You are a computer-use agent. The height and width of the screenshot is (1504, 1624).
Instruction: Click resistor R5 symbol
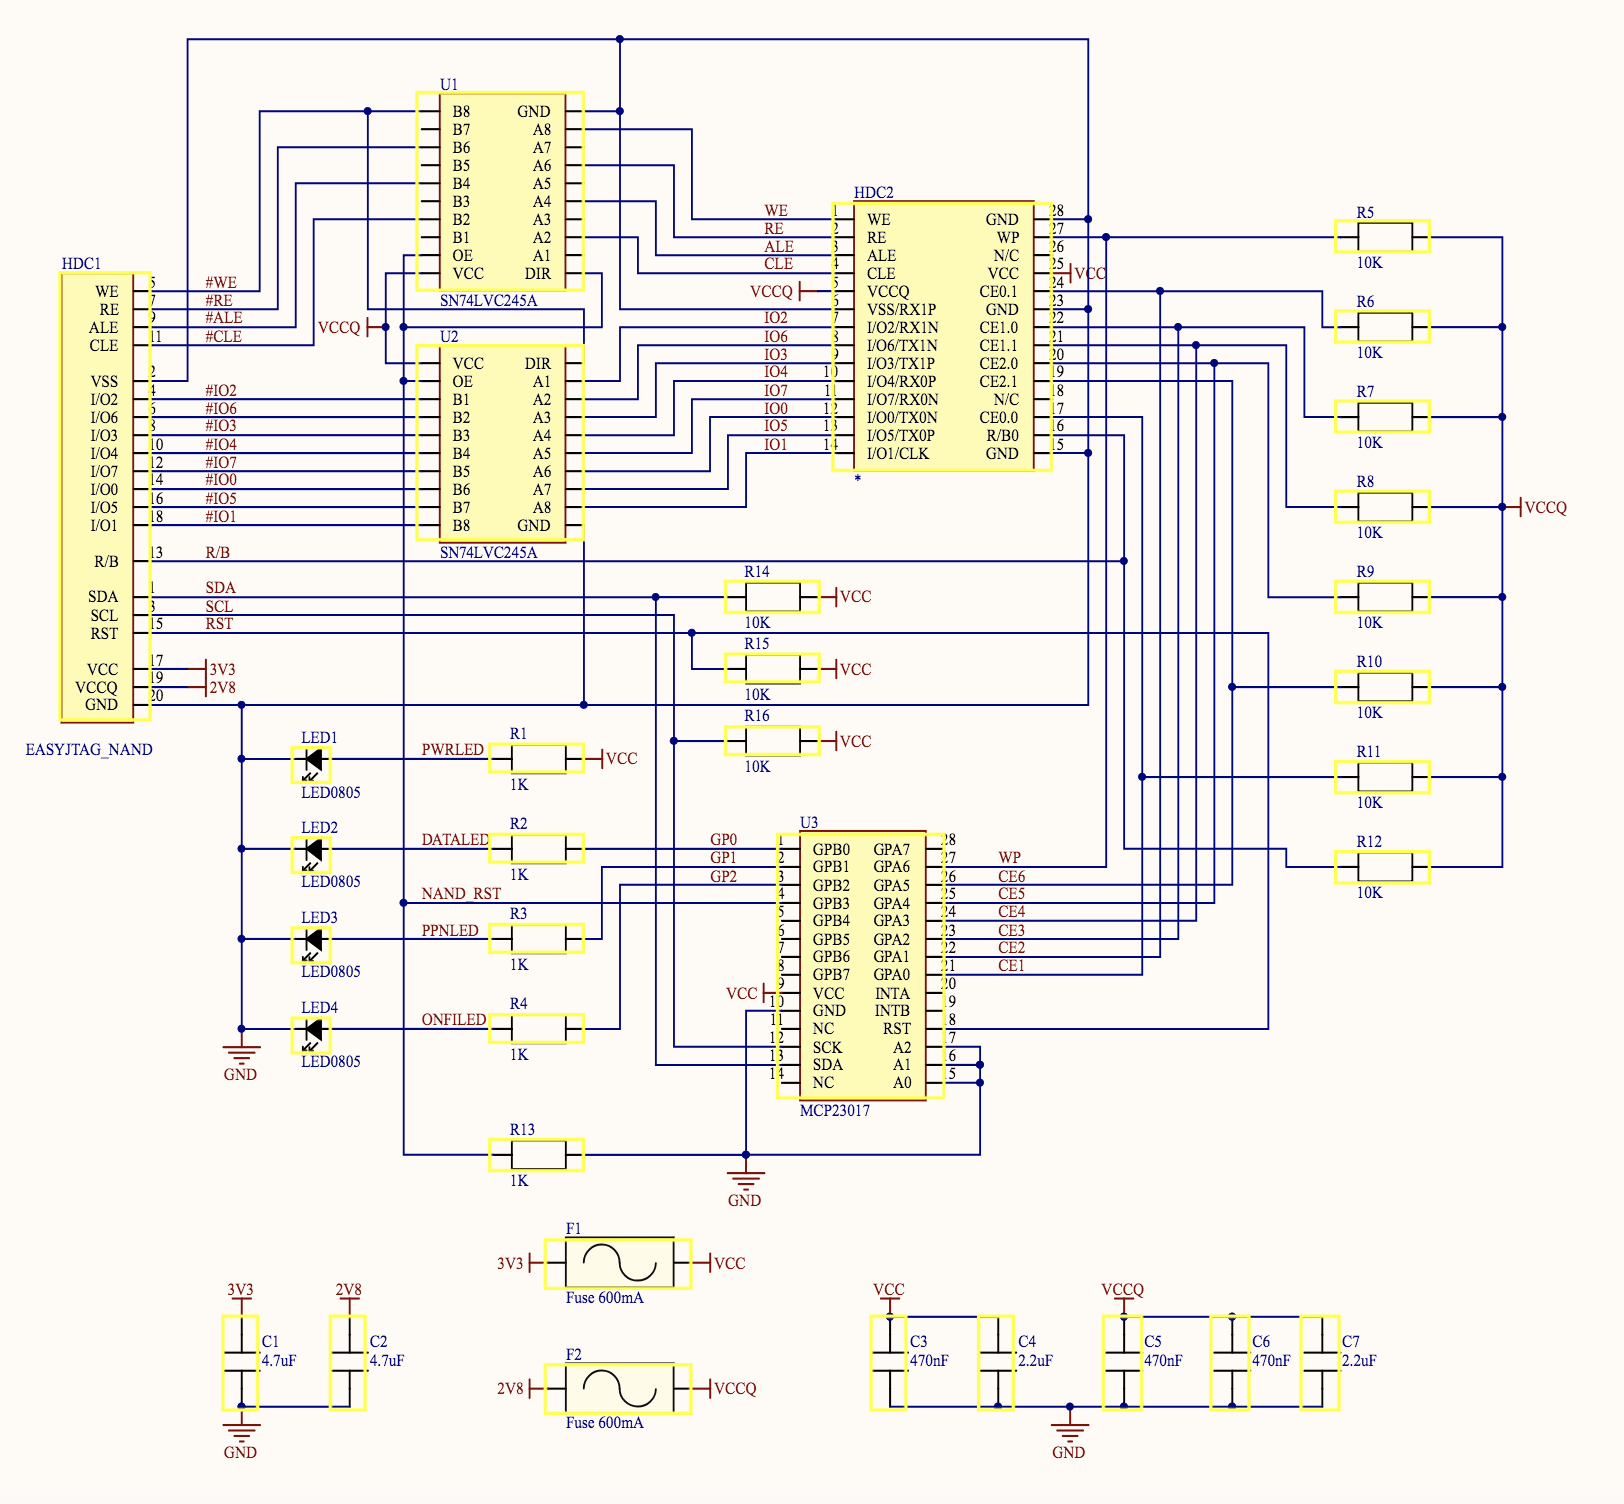click(1383, 237)
